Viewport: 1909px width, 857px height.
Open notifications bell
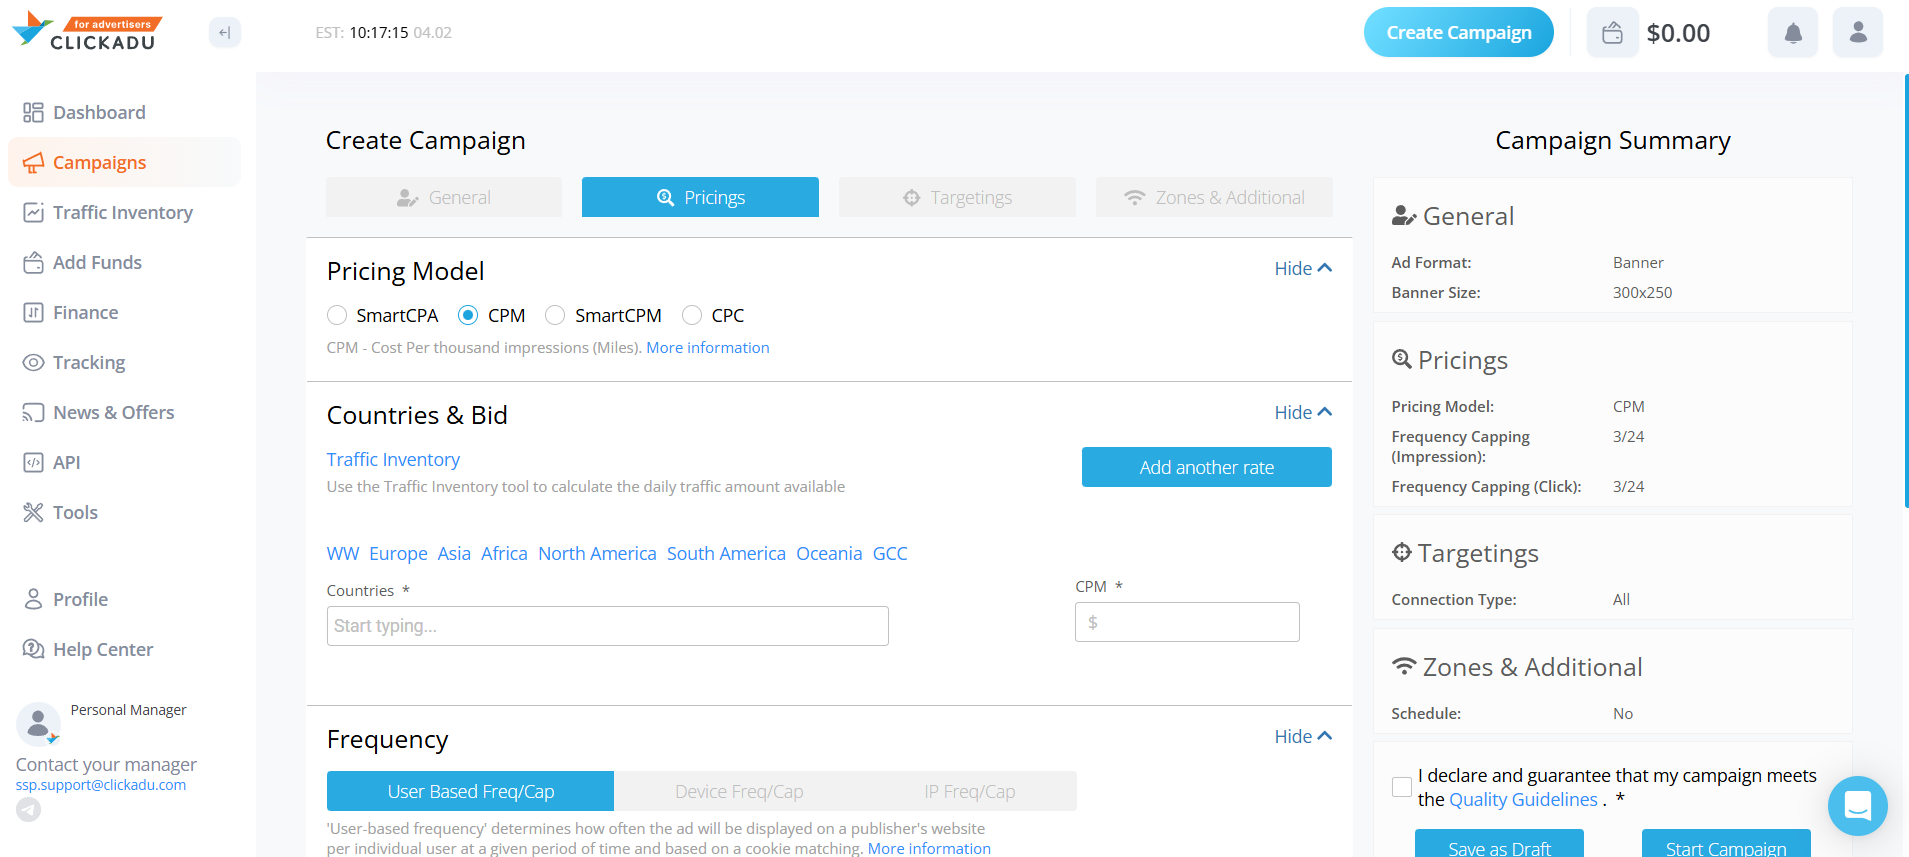click(x=1793, y=32)
